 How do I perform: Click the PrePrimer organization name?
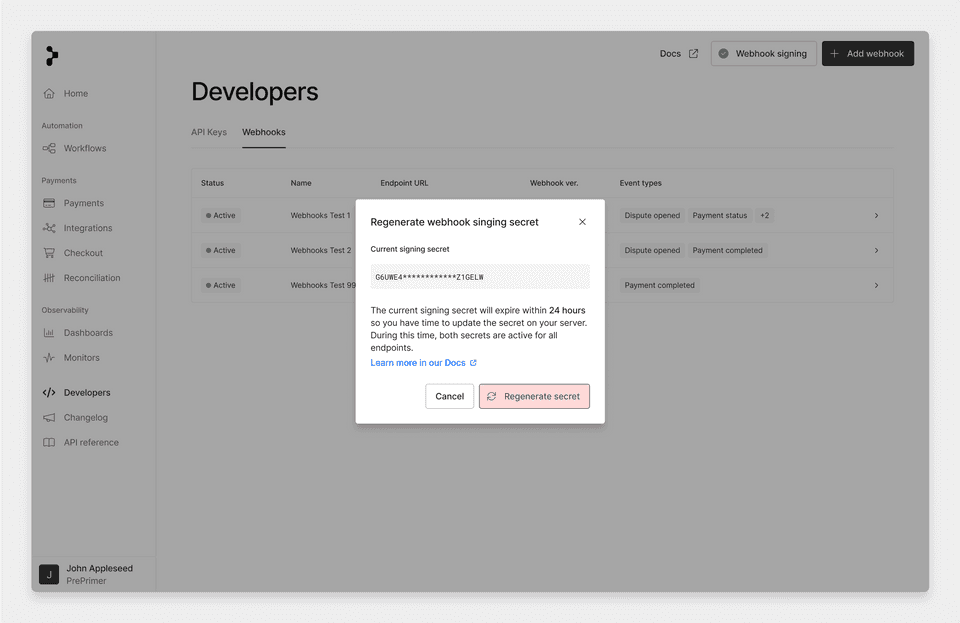click(86, 581)
